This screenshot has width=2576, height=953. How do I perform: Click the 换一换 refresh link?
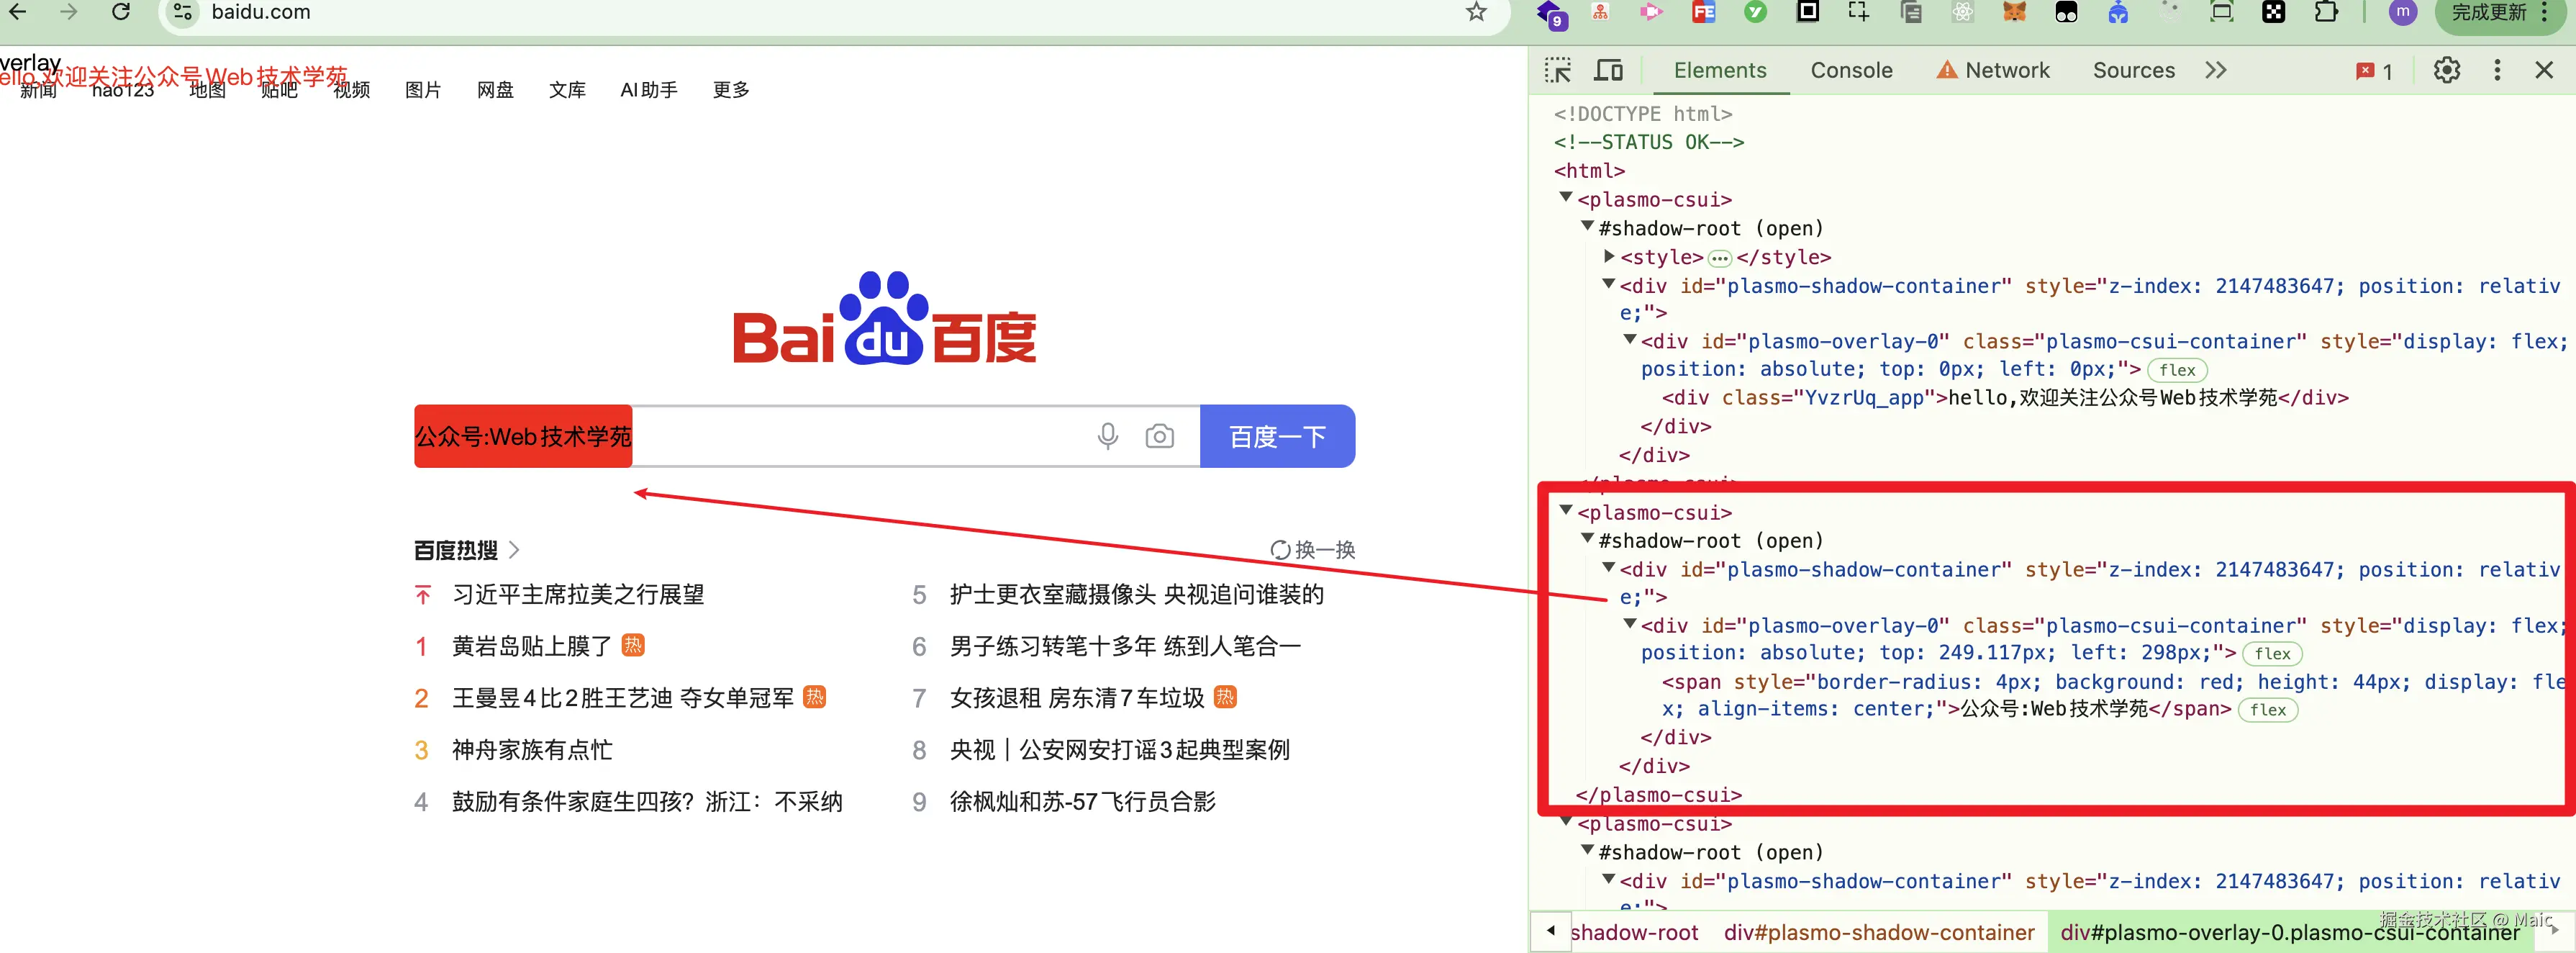click(1312, 549)
